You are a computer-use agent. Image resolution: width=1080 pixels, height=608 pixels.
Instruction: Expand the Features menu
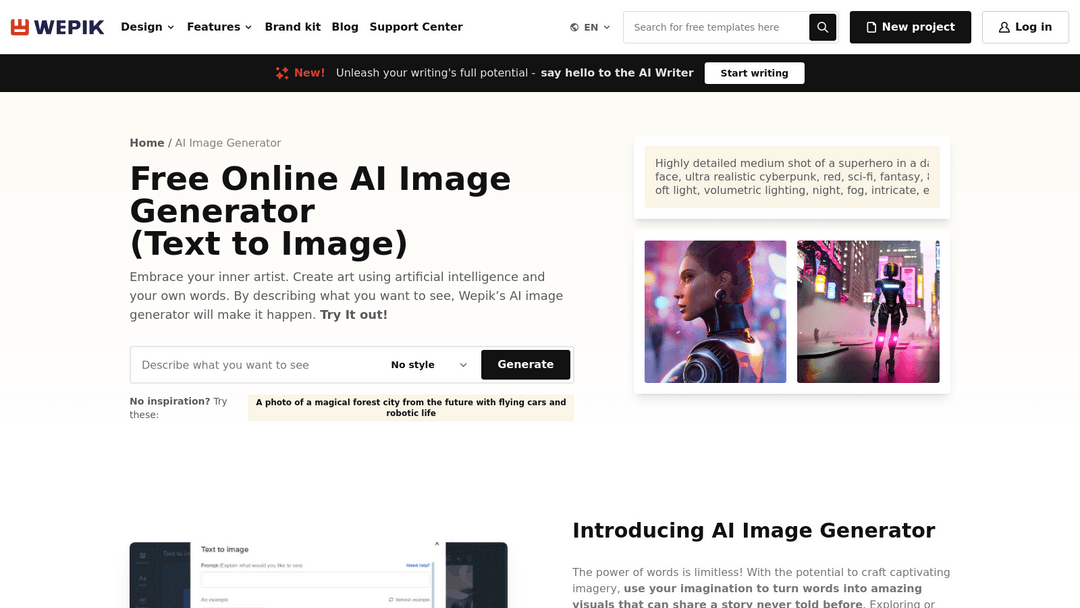click(x=219, y=27)
